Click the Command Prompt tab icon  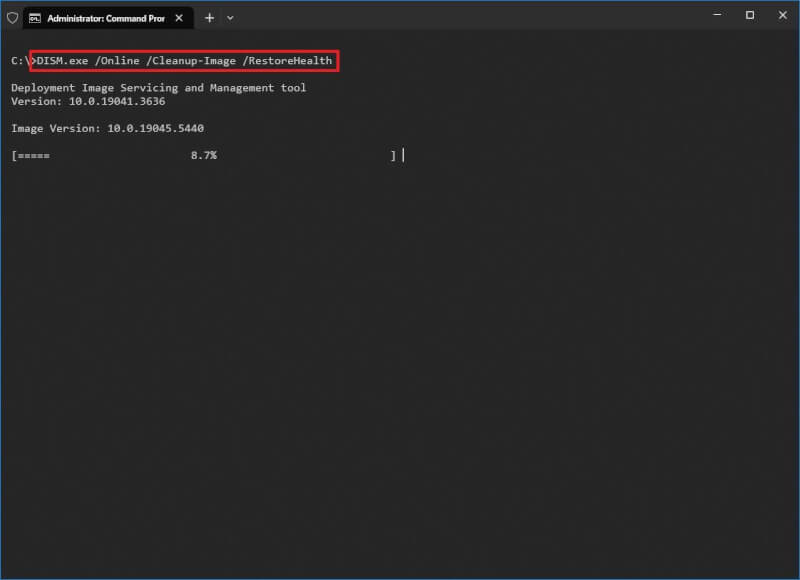[35, 18]
